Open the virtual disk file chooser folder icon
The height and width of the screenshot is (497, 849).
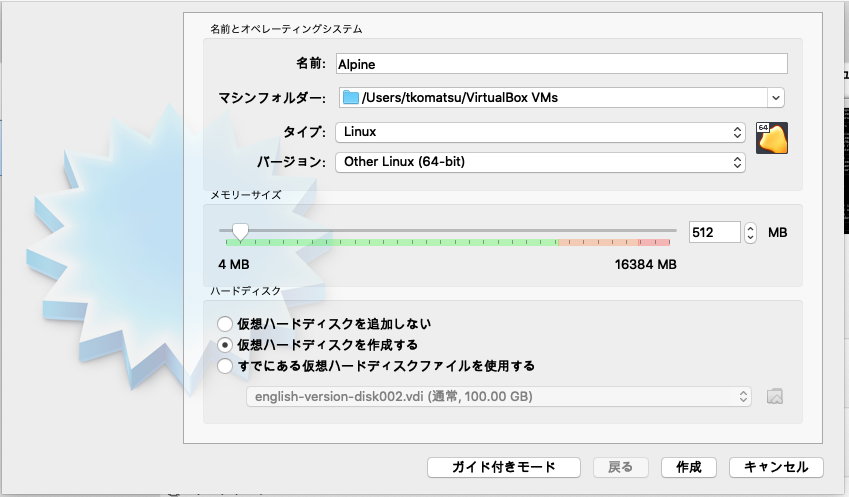(x=775, y=396)
